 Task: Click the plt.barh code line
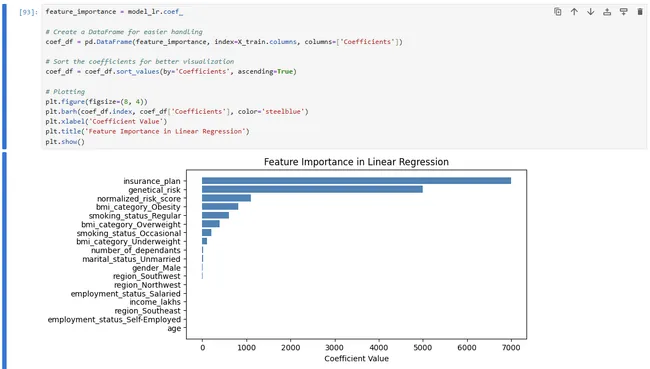[177, 111]
